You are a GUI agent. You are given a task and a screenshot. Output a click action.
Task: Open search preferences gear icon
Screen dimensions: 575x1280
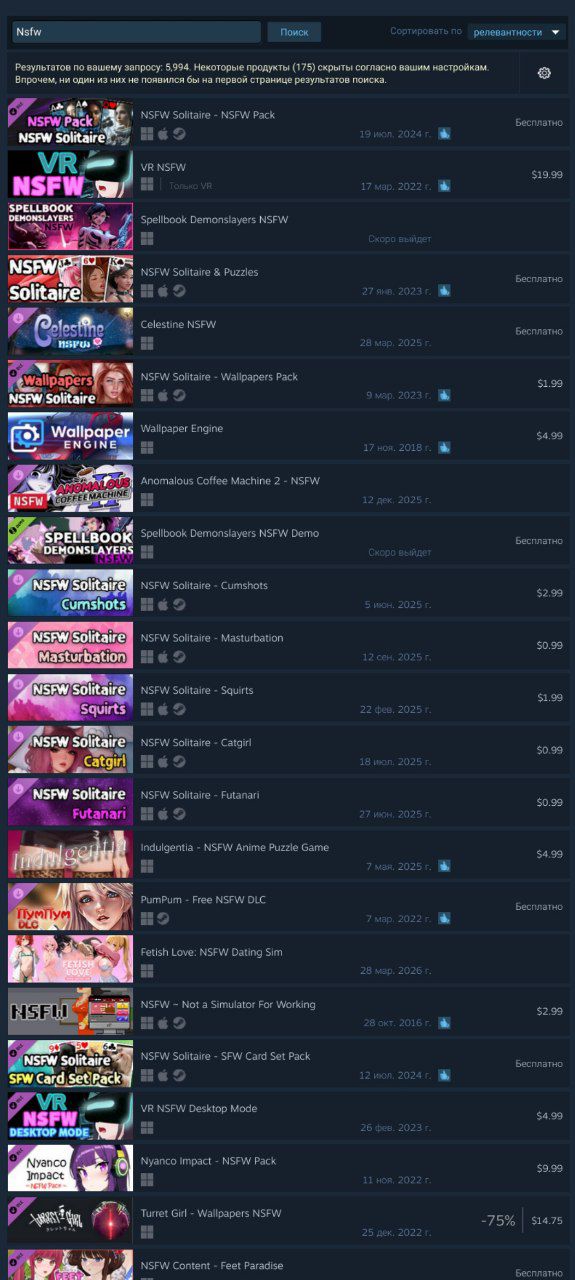coord(544,73)
